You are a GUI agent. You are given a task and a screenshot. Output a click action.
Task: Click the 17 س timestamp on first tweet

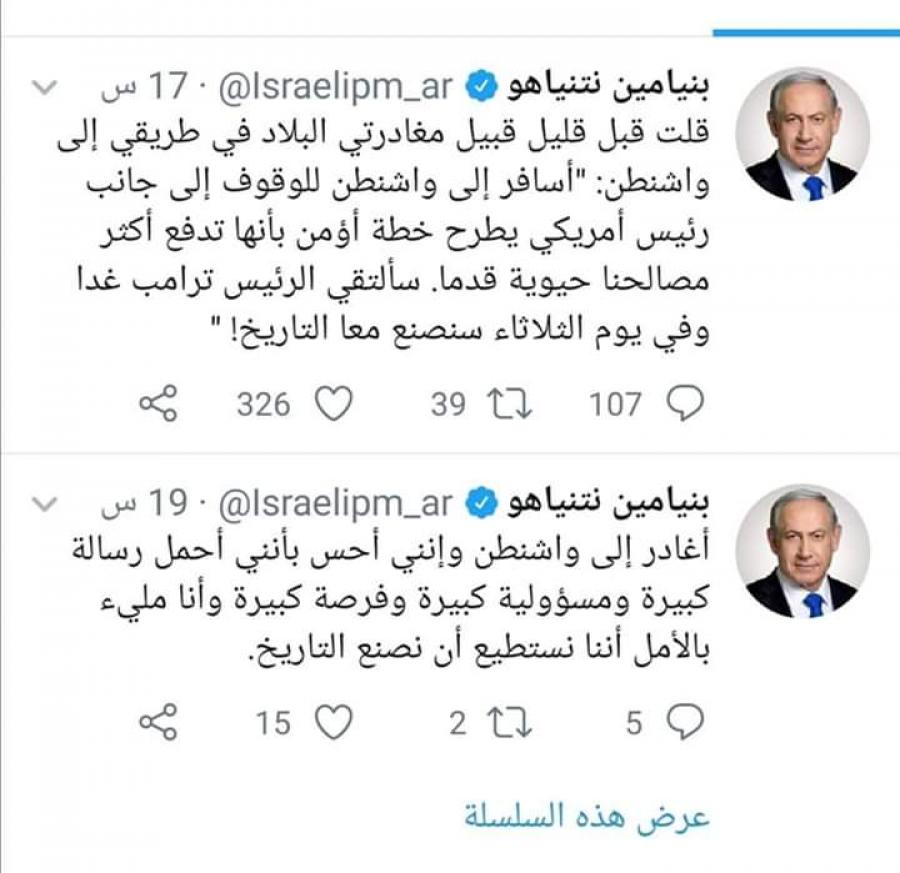click(x=143, y=88)
